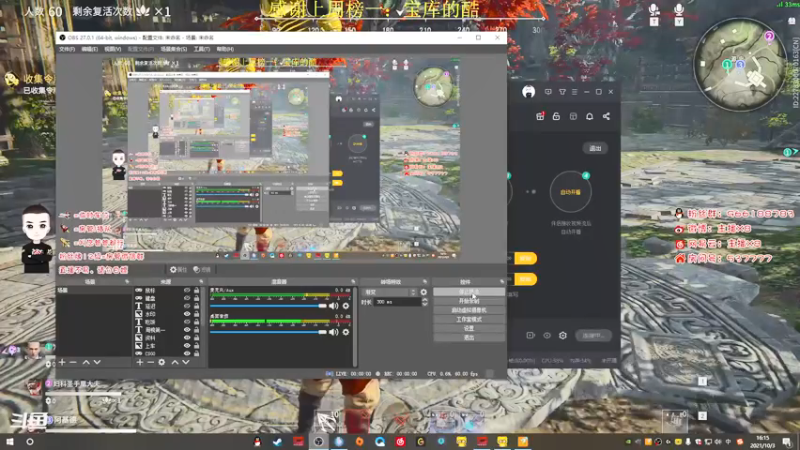This screenshot has width=800, height=450.
Task: Click 退出 in the OBS Controls dock
Action: coord(469,337)
